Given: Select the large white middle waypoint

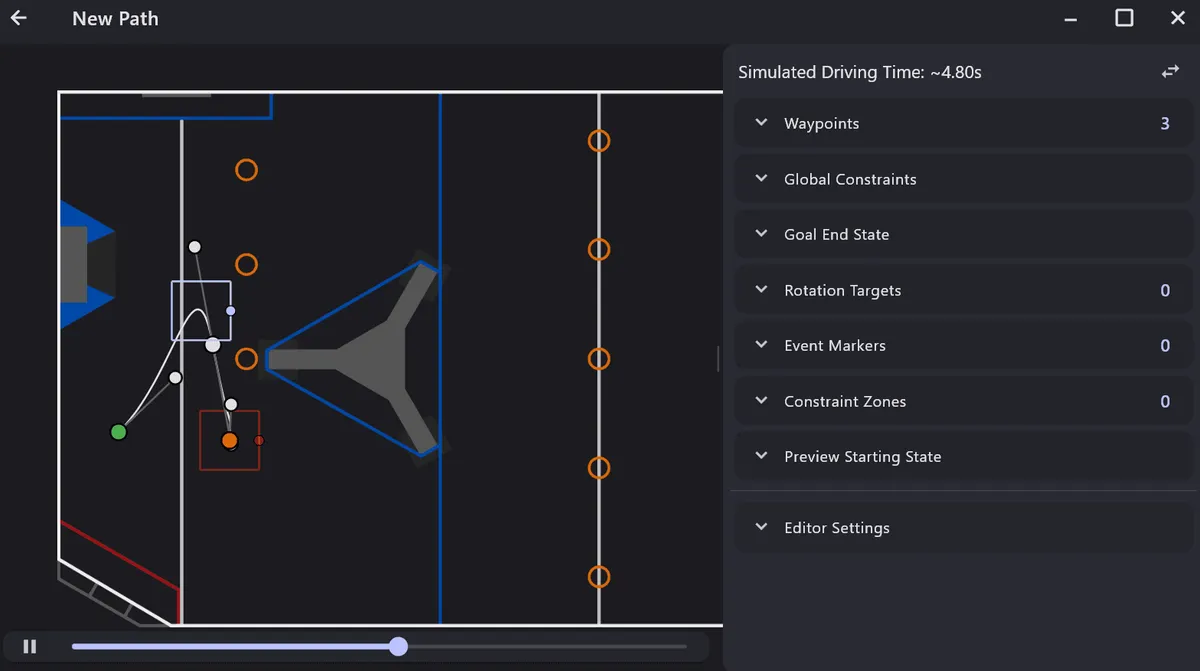Looking at the screenshot, I should (212, 345).
